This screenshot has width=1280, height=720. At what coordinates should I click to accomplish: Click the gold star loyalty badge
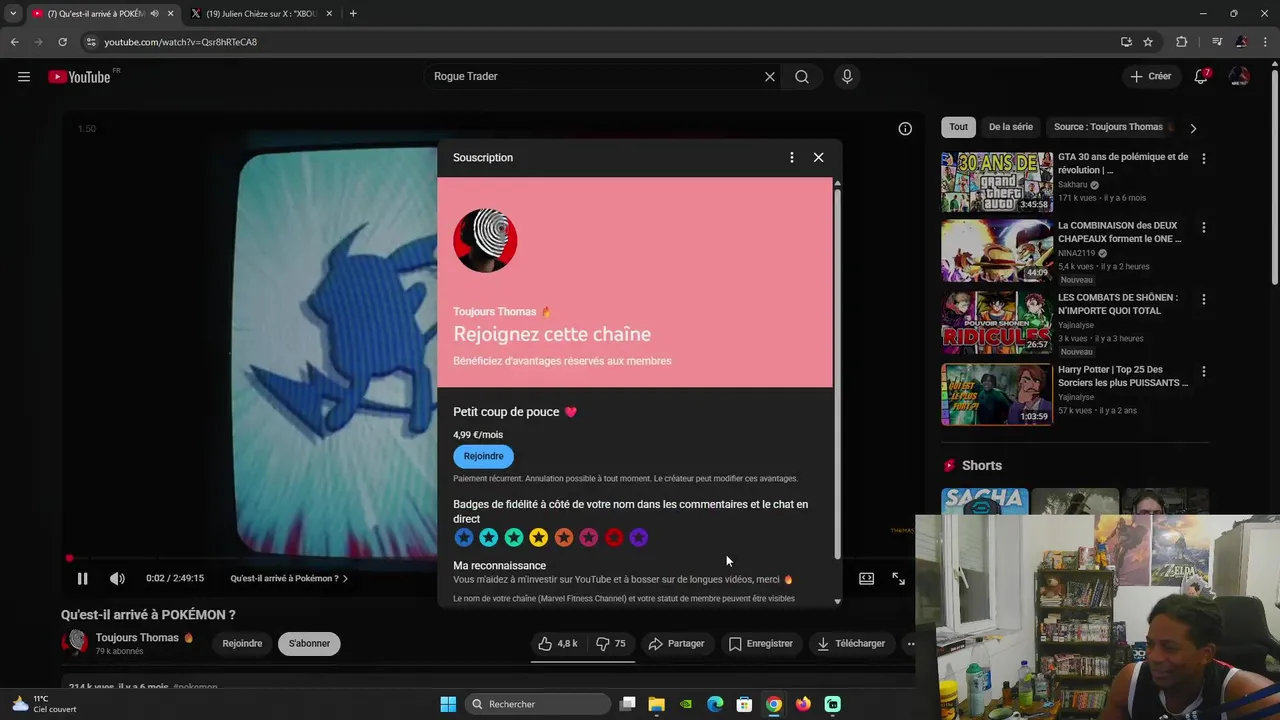coord(539,538)
